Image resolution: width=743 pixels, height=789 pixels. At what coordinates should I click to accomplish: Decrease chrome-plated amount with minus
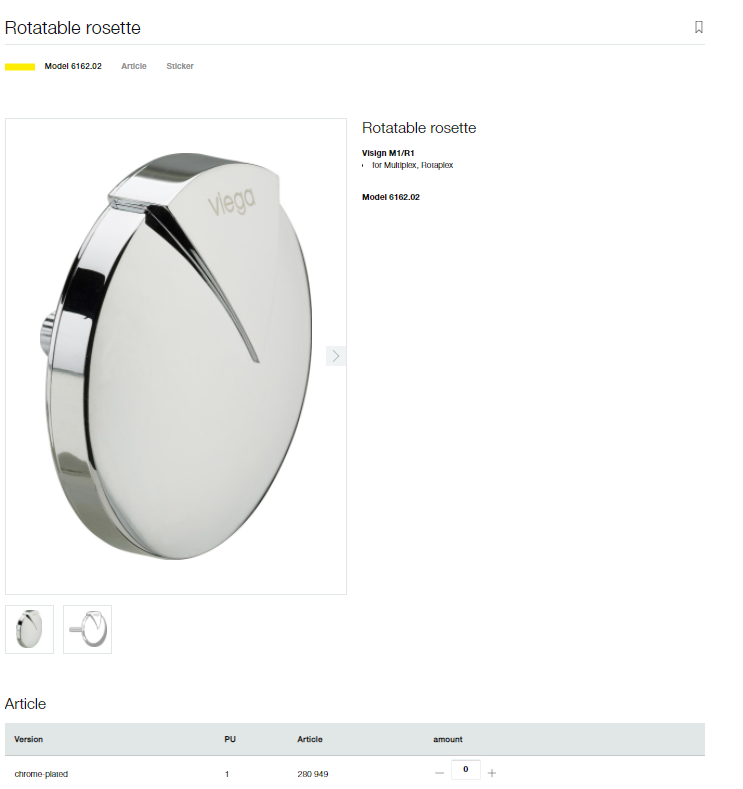point(440,773)
